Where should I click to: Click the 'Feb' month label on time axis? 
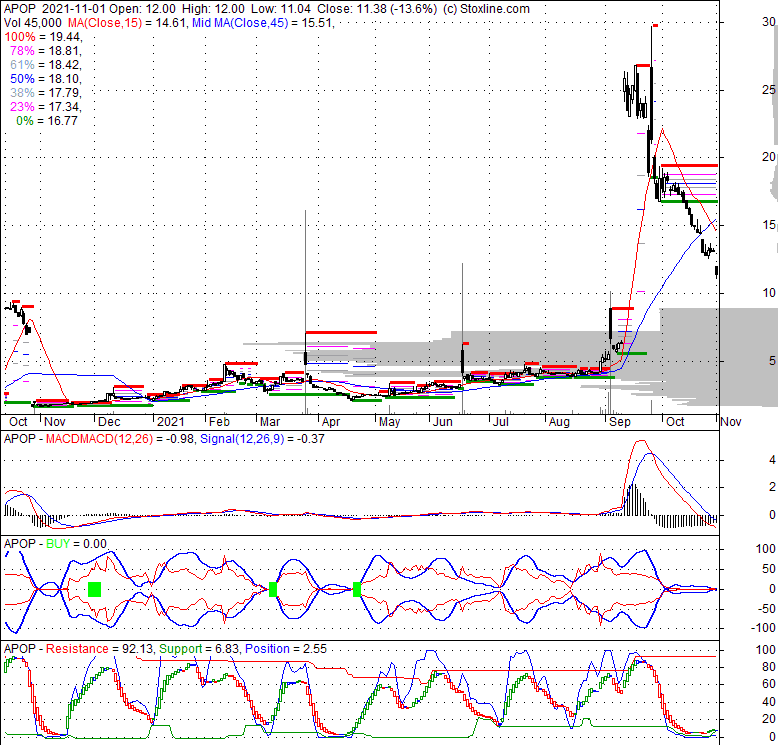click(x=219, y=422)
